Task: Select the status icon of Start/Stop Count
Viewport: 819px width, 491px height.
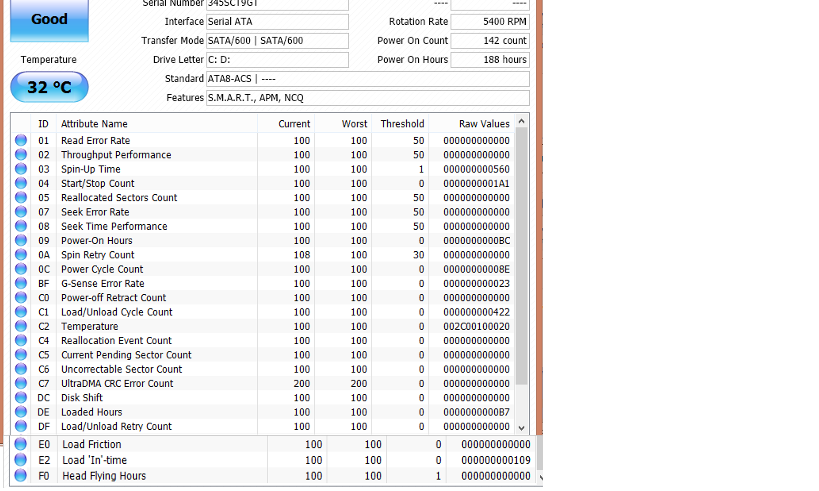Action: pyautogui.click(x=21, y=183)
